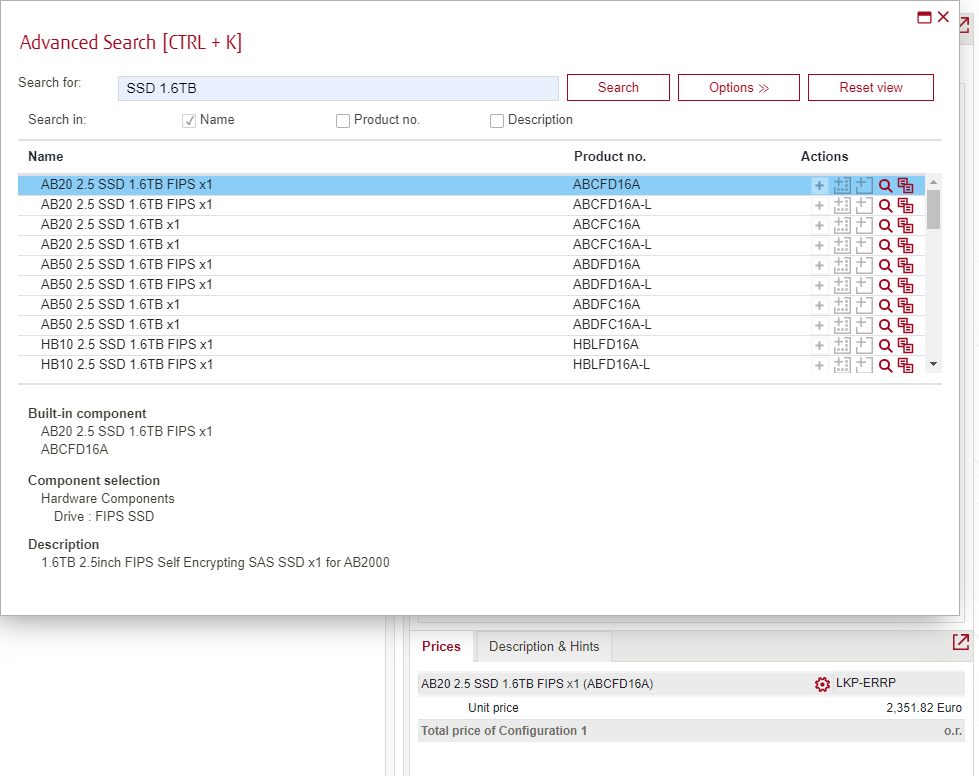
Task: Select row with product no. ABDFC16A-L
Action: click(x=471, y=325)
